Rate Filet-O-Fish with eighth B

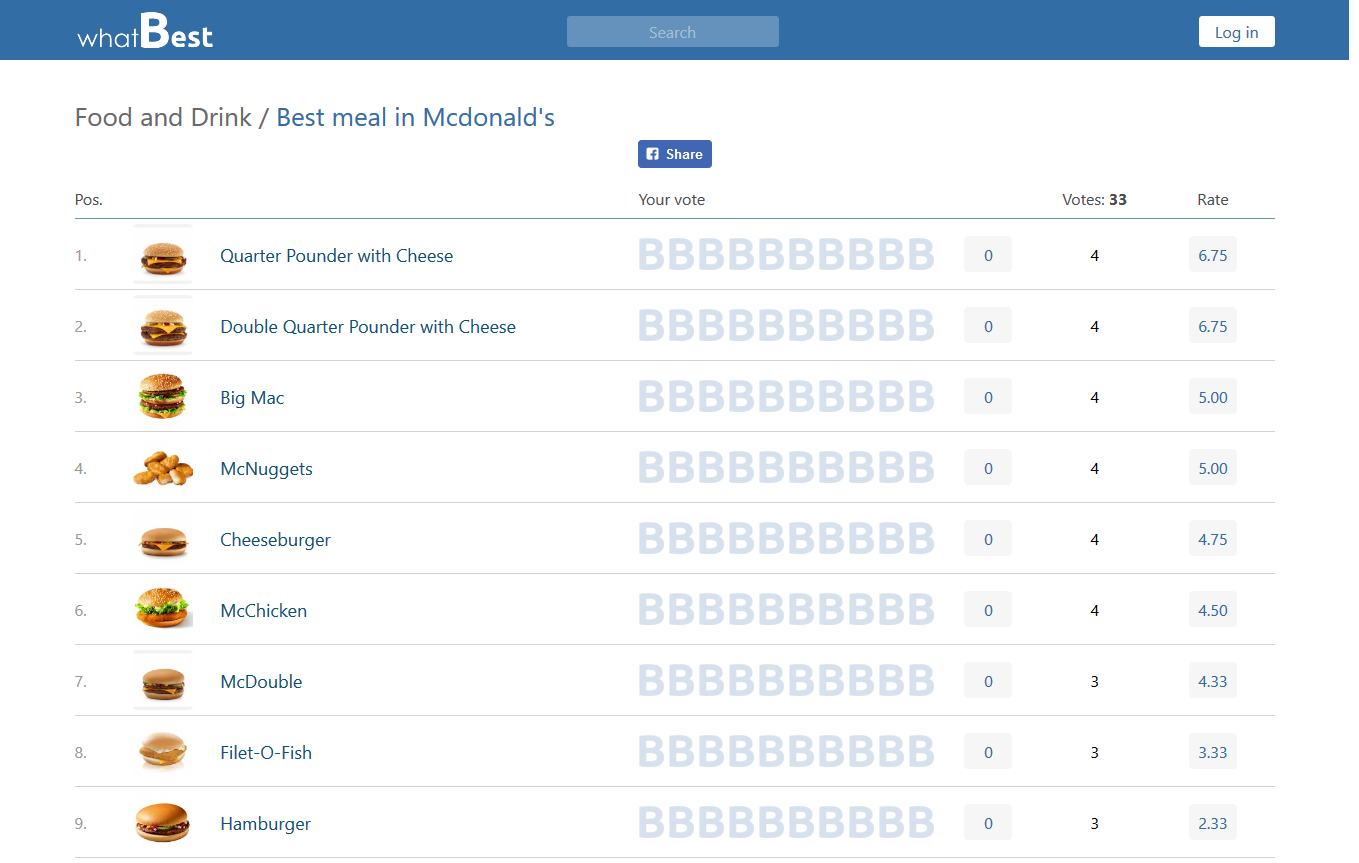coord(861,753)
